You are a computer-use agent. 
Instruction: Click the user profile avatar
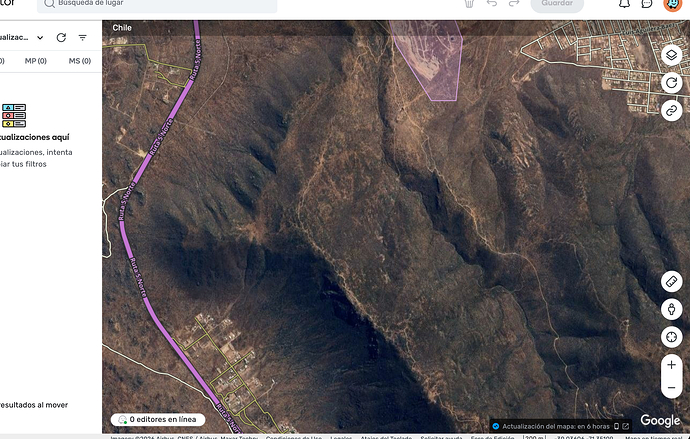click(x=671, y=4)
